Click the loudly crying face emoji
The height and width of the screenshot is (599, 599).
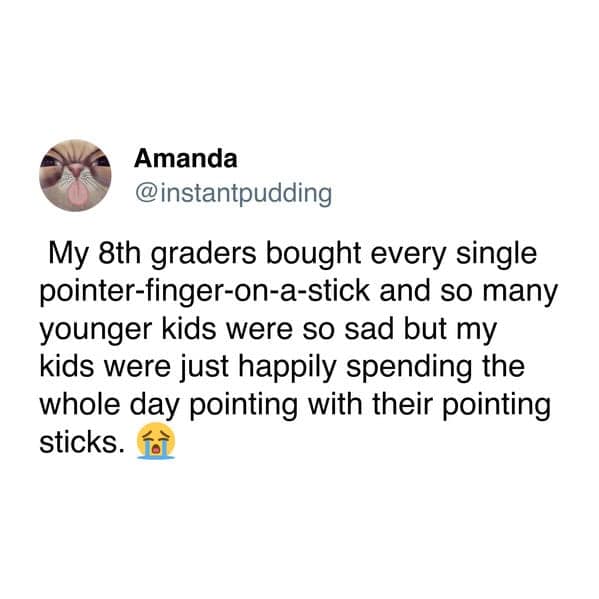point(156,440)
